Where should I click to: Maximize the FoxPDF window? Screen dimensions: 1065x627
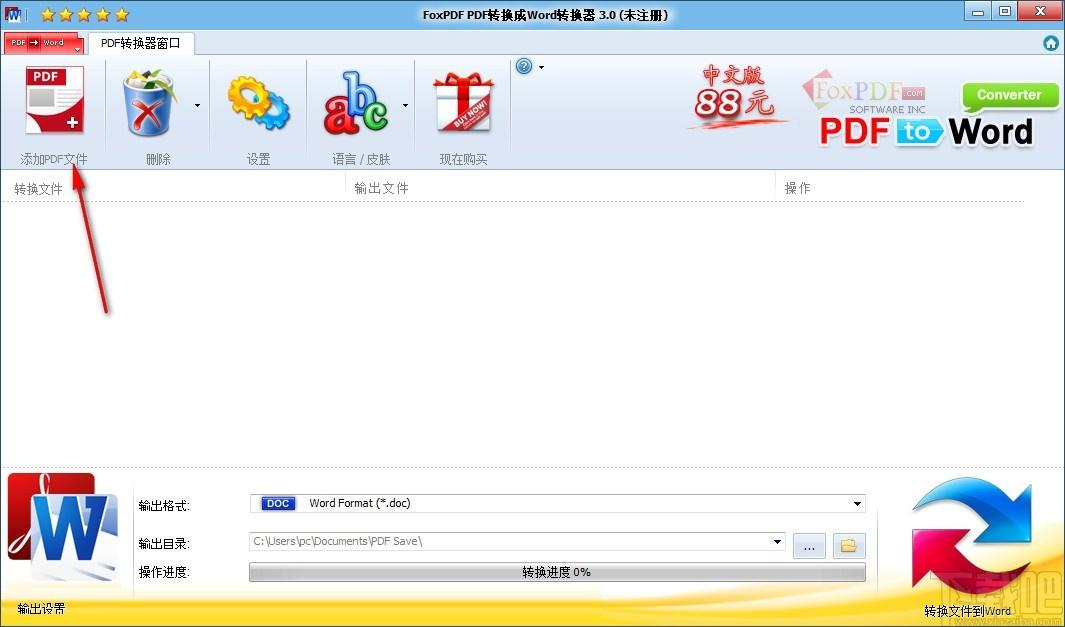[x=1005, y=11]
